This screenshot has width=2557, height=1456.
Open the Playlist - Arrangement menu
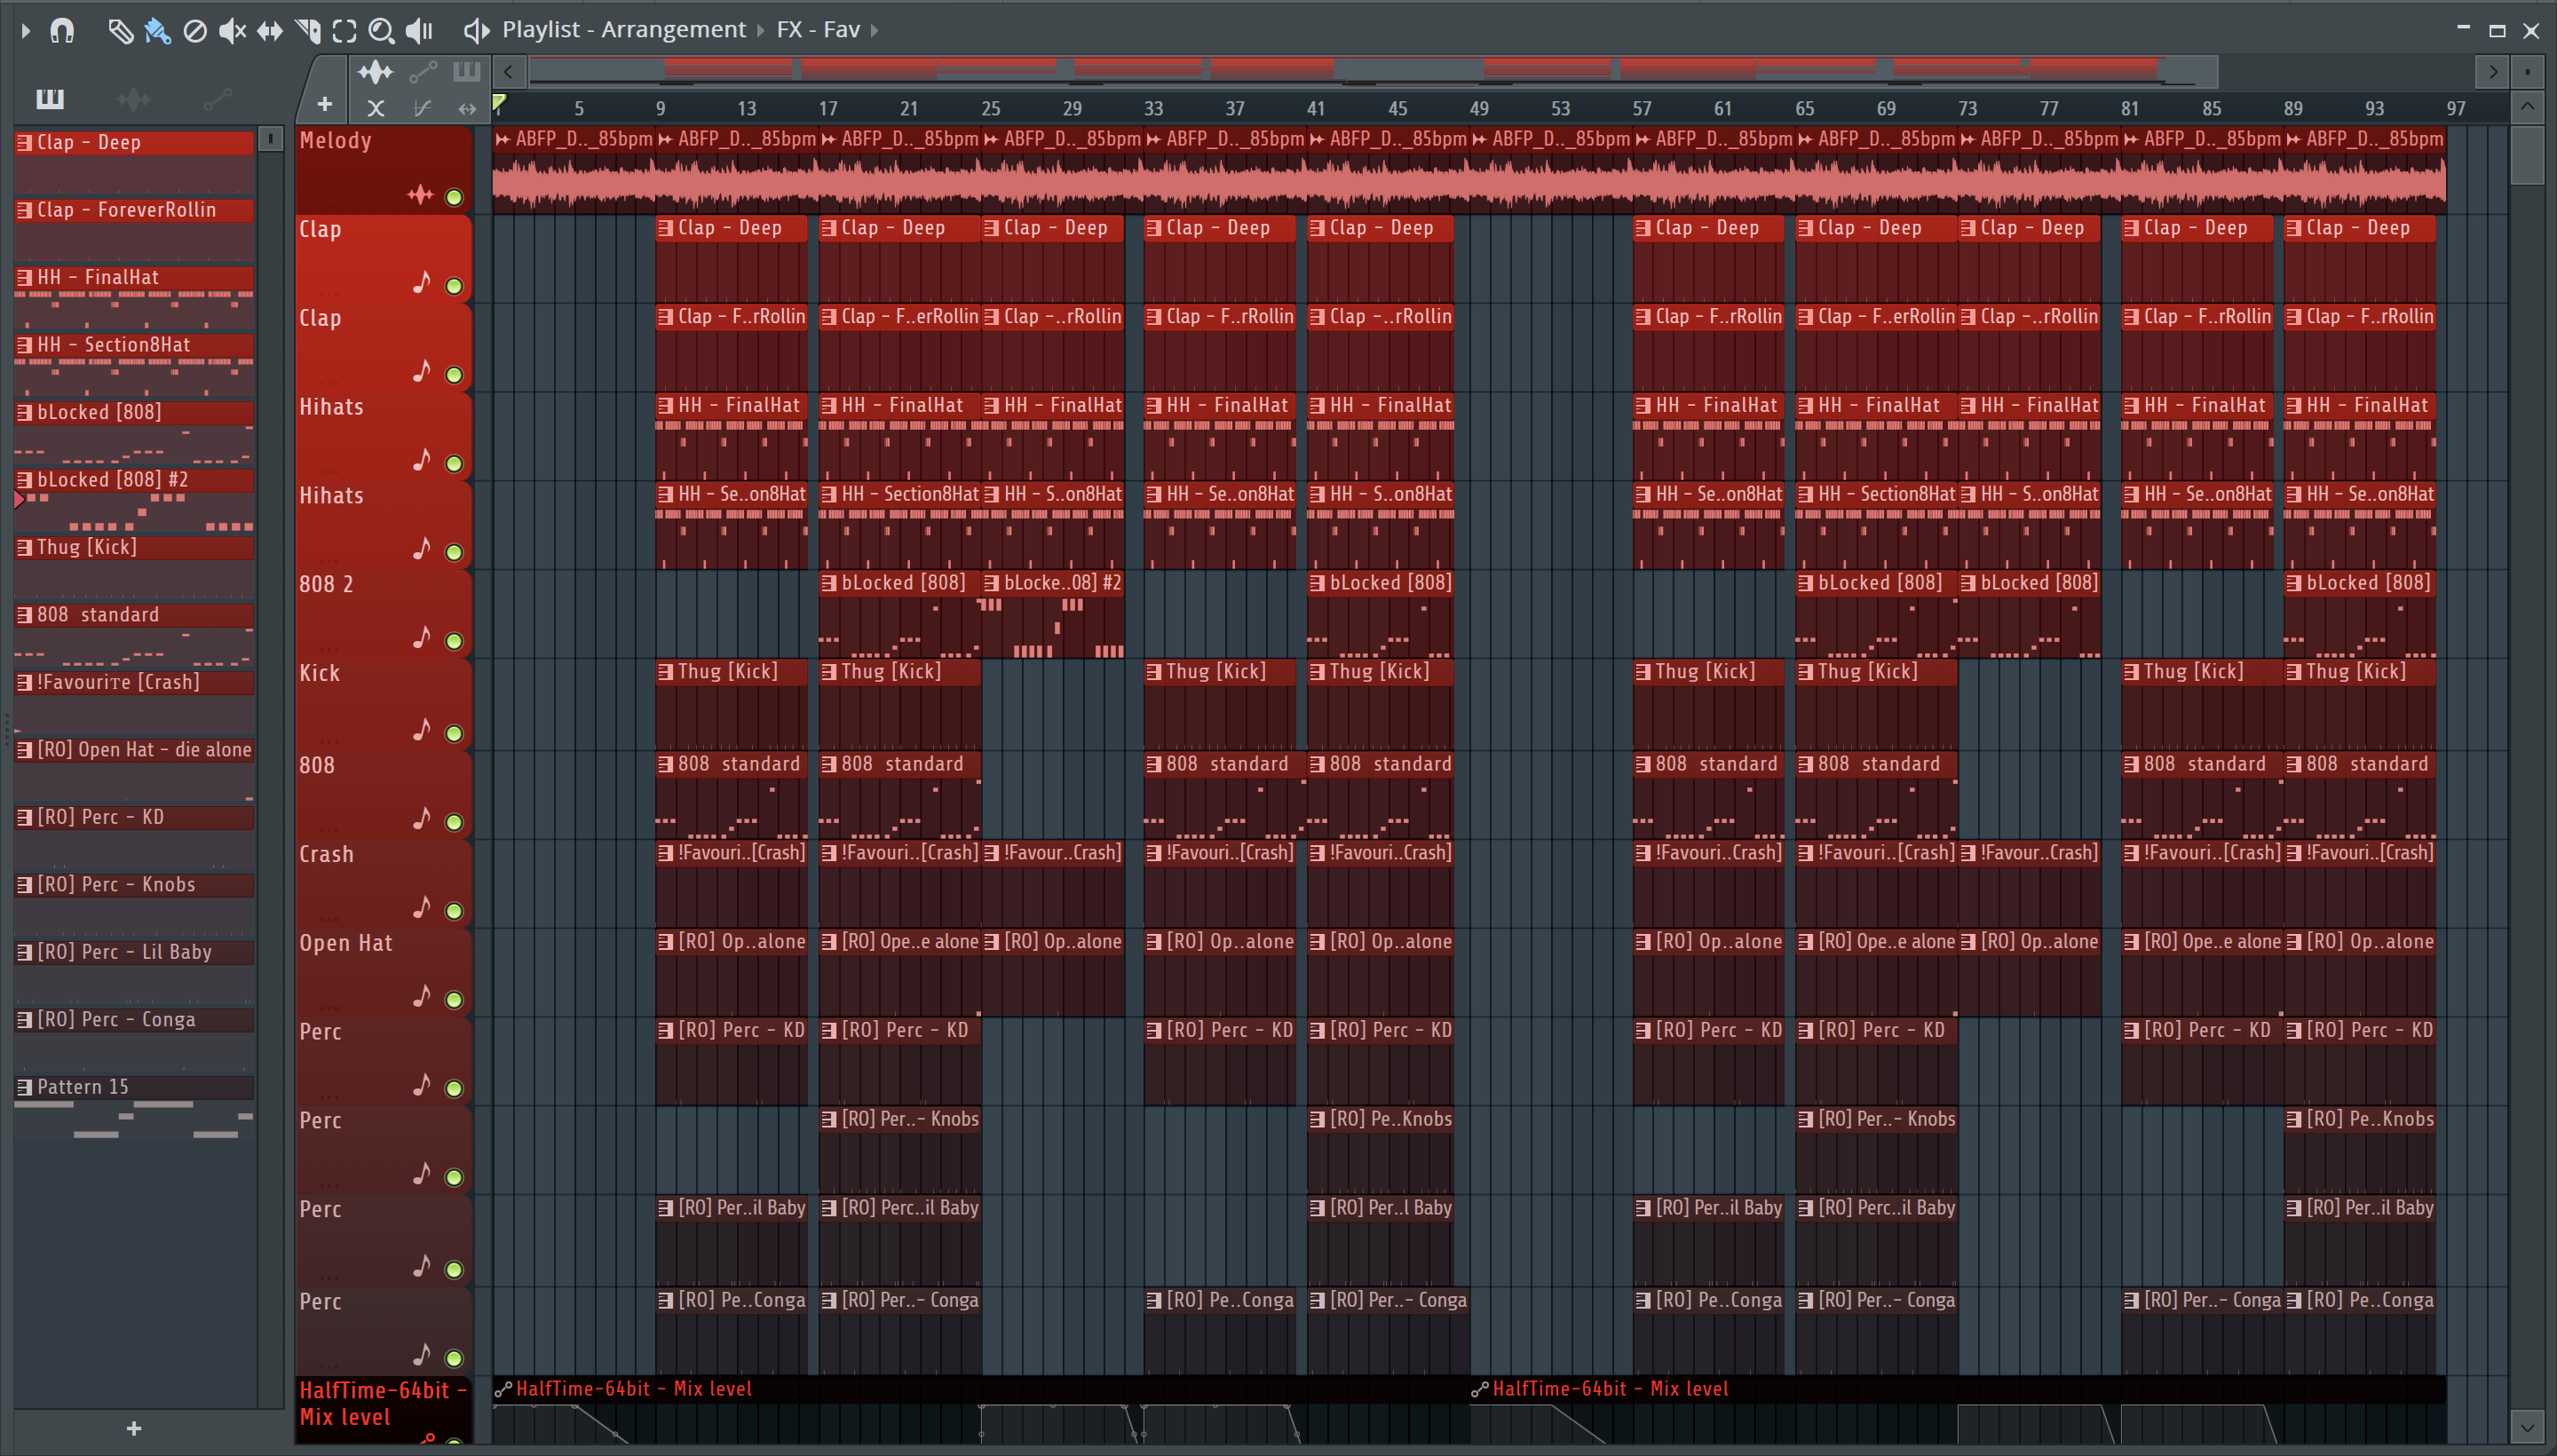(x=624, y=30)
